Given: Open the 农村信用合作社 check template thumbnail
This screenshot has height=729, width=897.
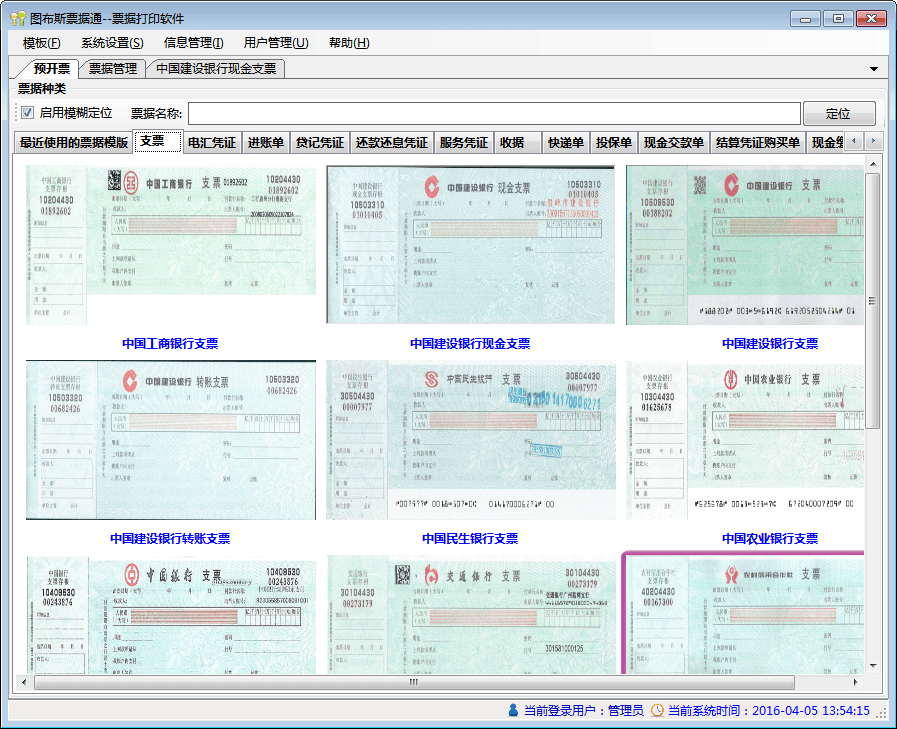Looking at the screenshot, I should 744,613.
